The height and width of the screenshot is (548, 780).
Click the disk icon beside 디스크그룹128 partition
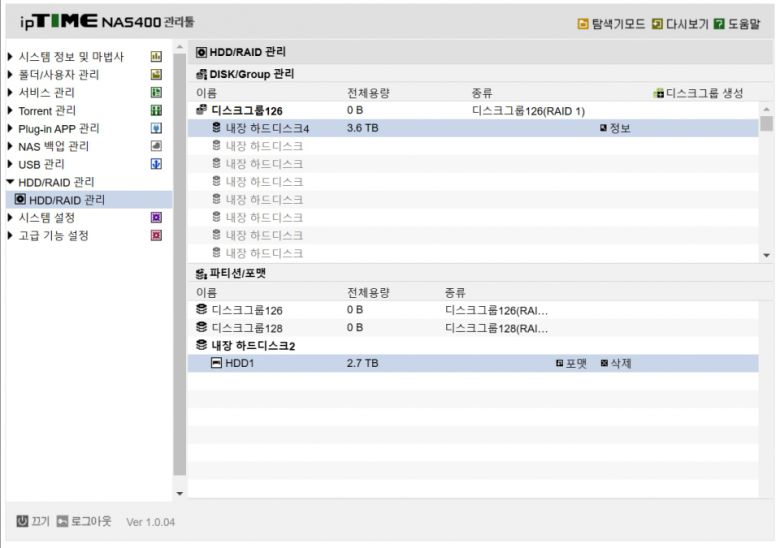(x=201, y=327)
